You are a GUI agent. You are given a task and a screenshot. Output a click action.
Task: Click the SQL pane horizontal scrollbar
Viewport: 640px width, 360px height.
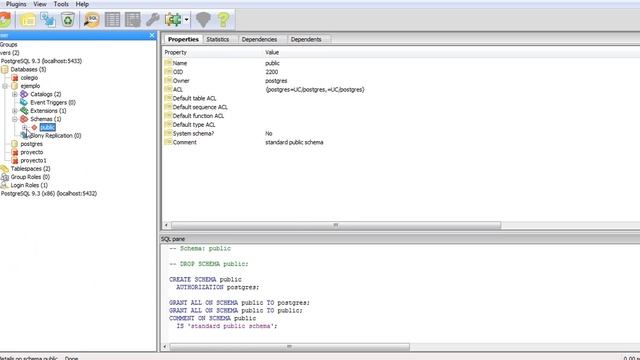[x=289, y=347]
